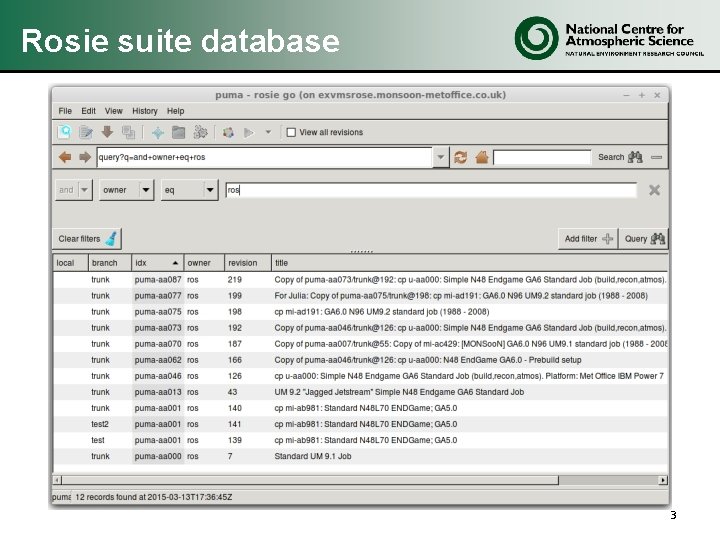The height and width of the screenshot is (540, 720).
Task: Click the horizontal scrollbar thumb
Action: (x=310, y=480)
